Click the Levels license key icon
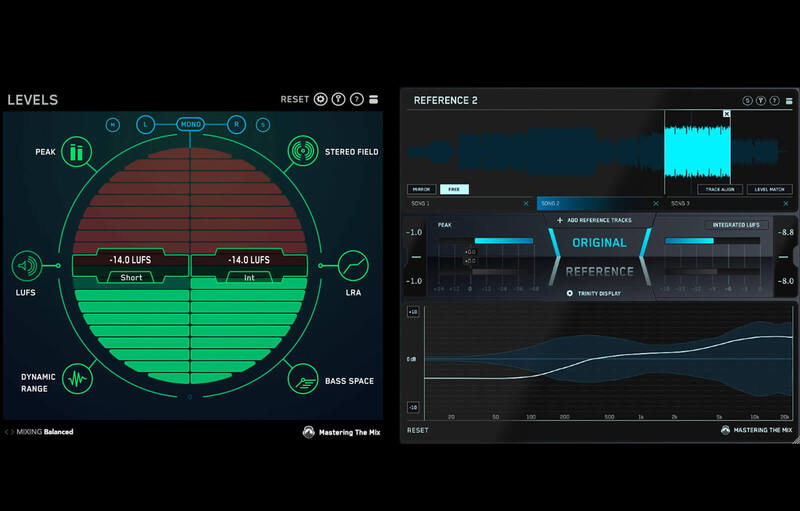800x511 pixels. click(x=338, y=99)
